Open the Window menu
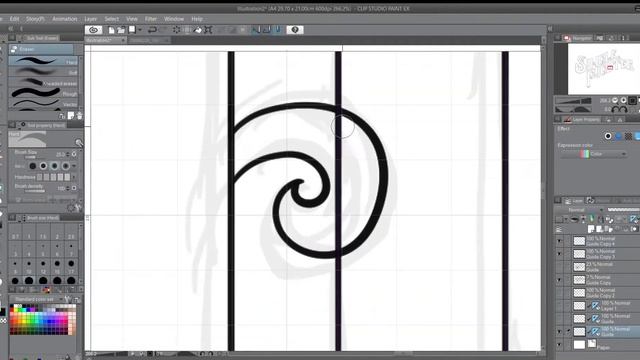 pos(174,19)
